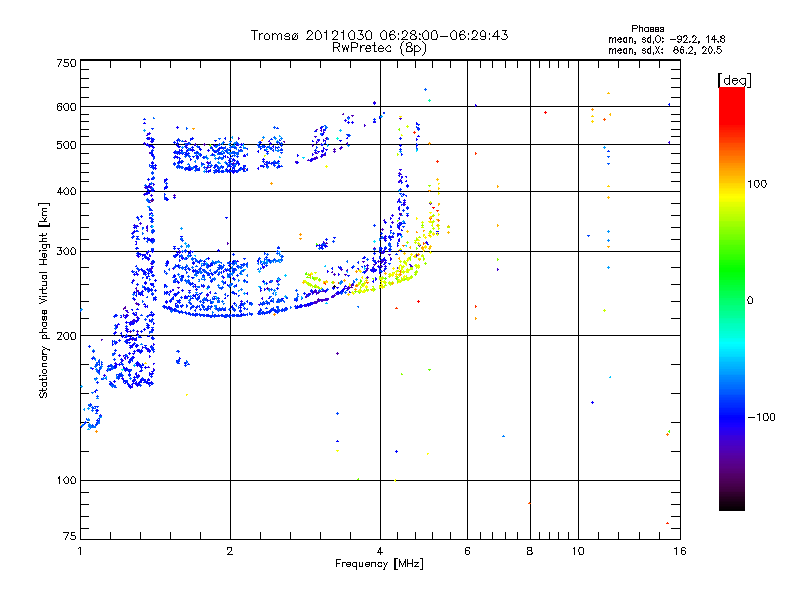Click the blue echo cluster just below 500 km

tap(210, 155)
